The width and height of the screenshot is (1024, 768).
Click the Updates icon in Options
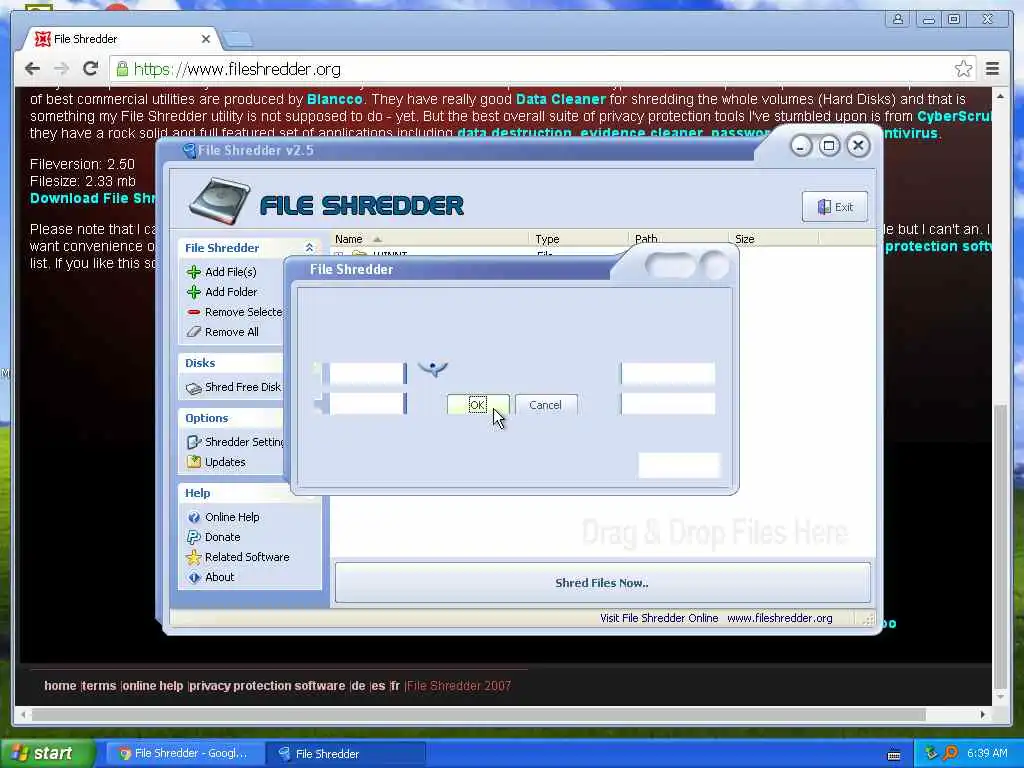[x=193, y=462]
